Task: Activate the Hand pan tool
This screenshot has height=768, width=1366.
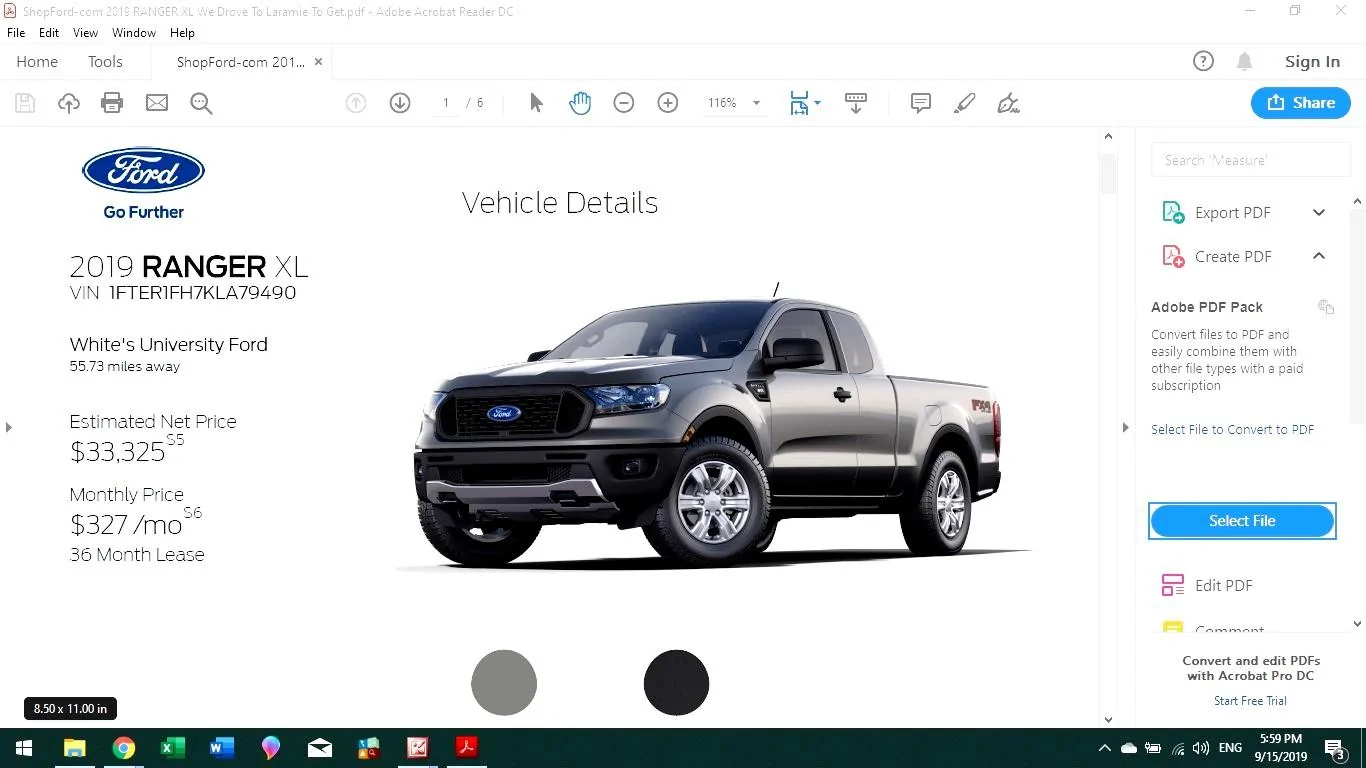Action: [580, 103]
